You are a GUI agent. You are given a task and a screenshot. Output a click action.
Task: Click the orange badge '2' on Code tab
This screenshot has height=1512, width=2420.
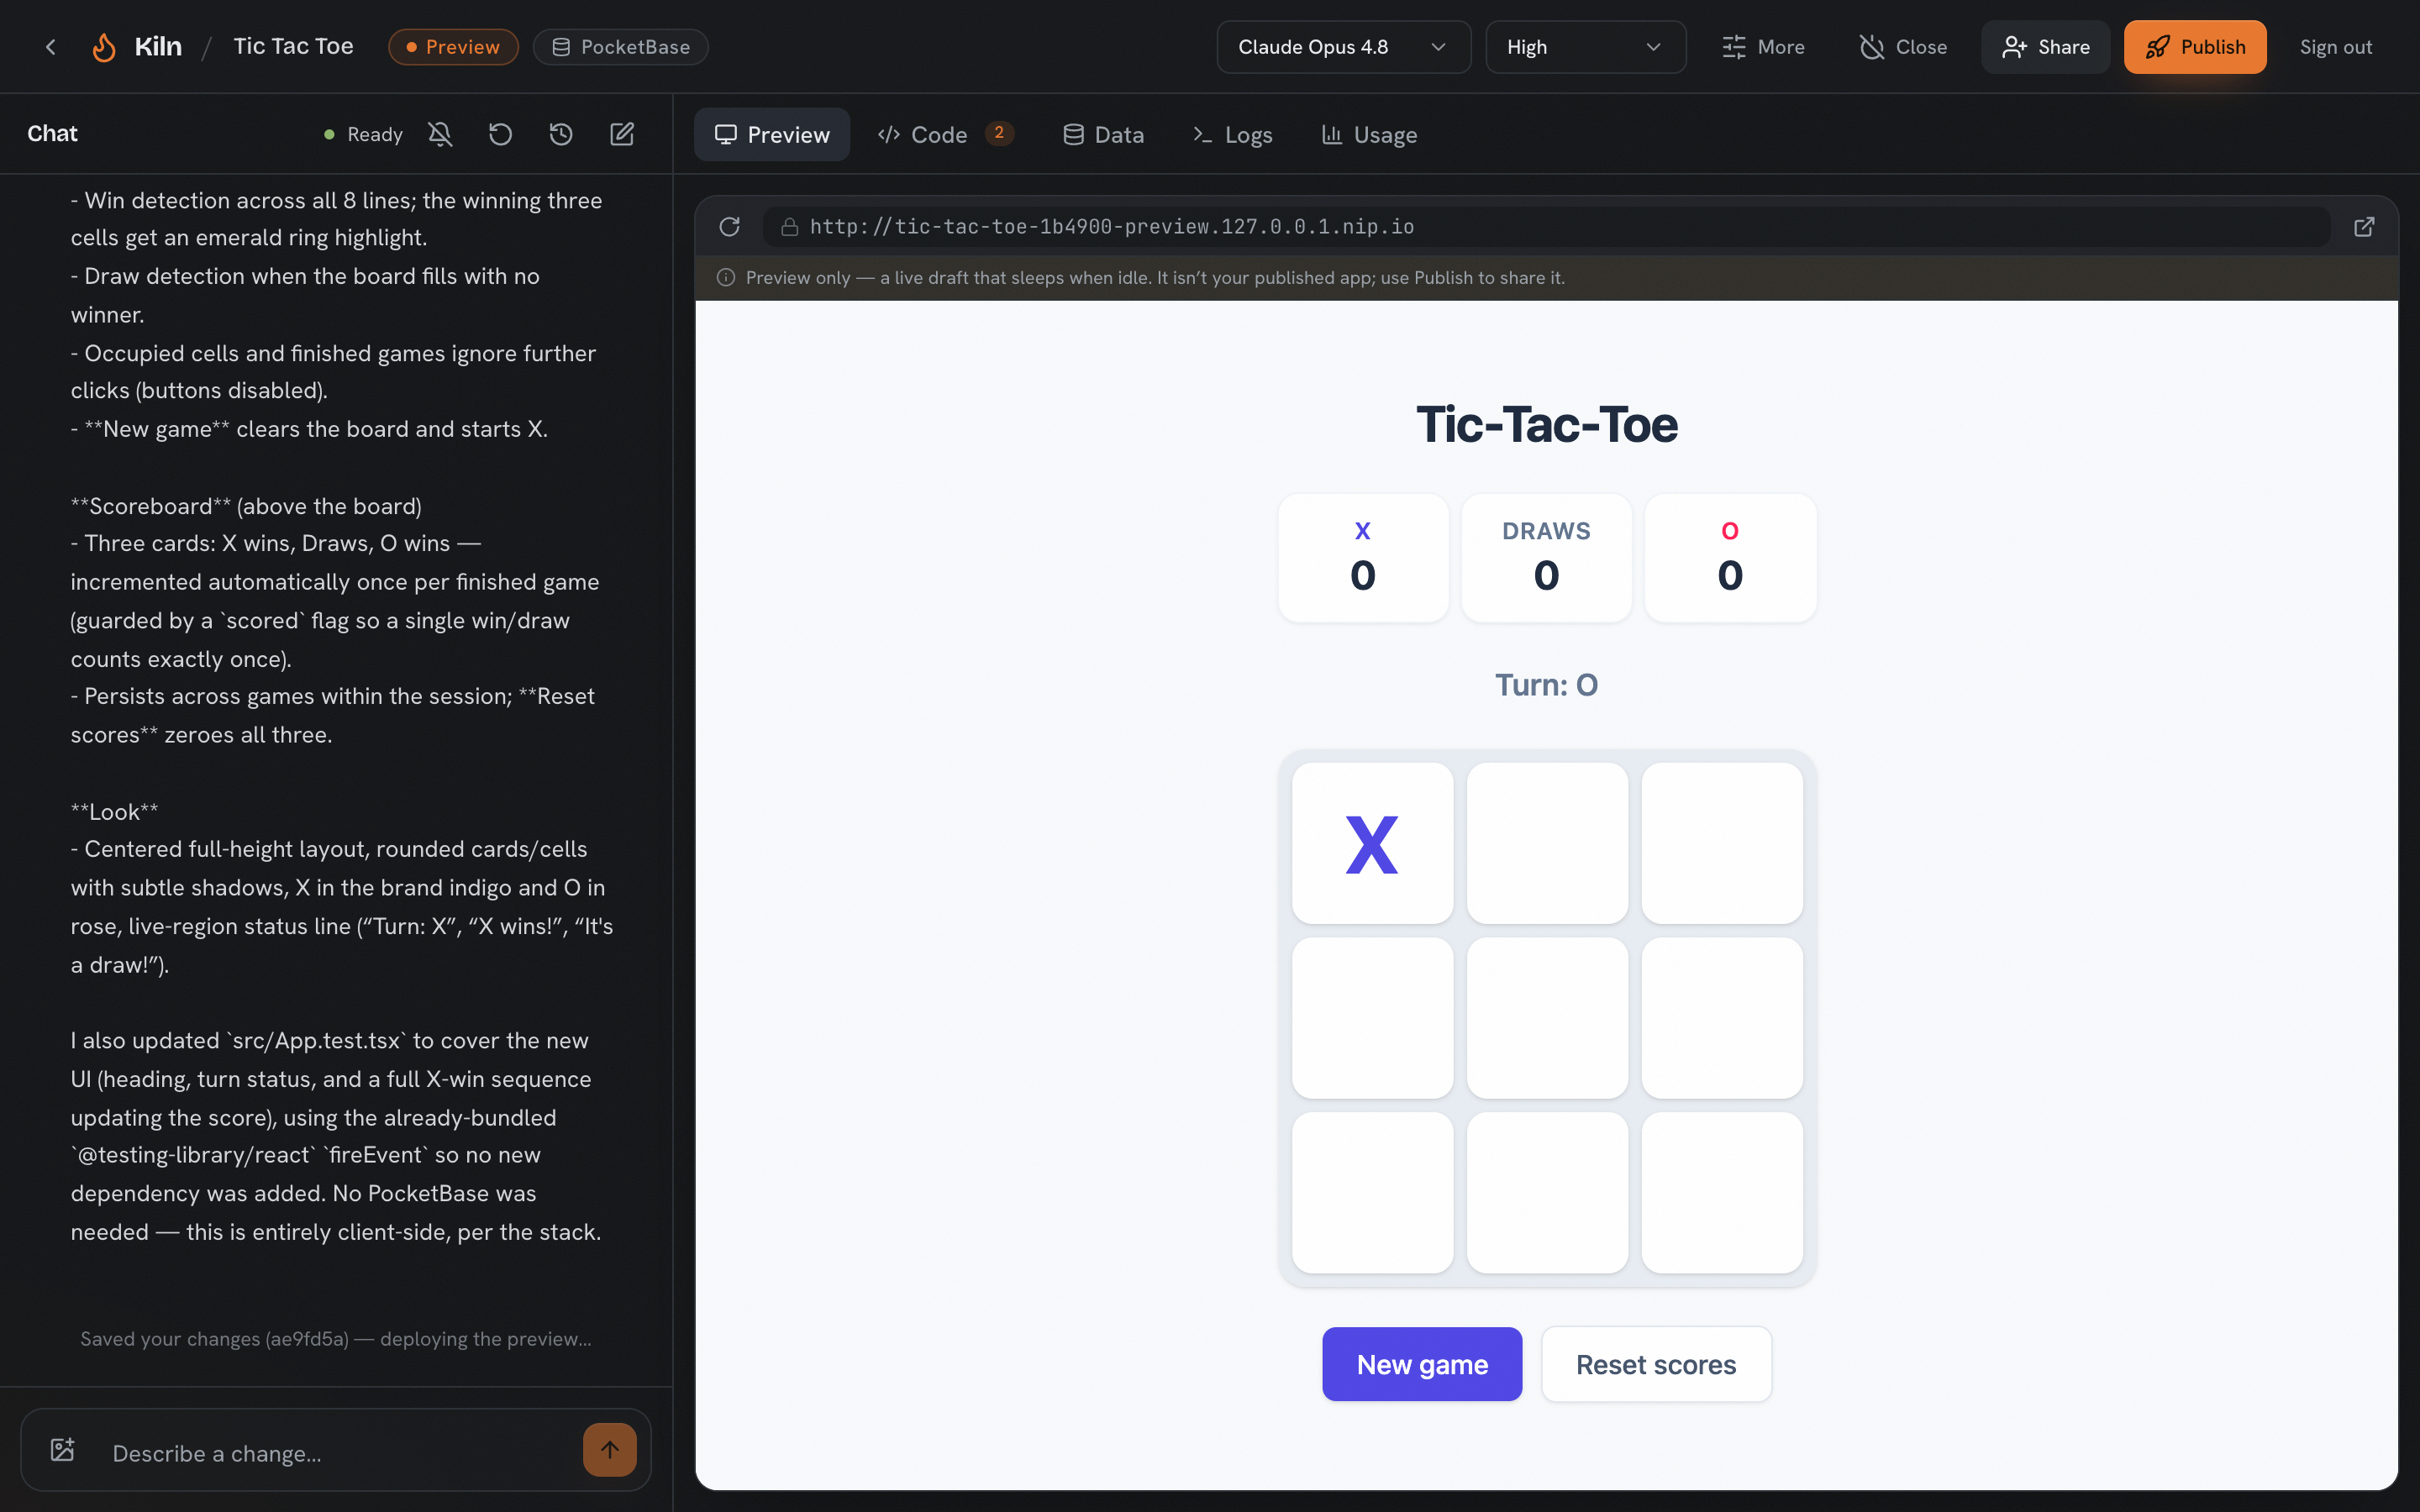point(999,133)
